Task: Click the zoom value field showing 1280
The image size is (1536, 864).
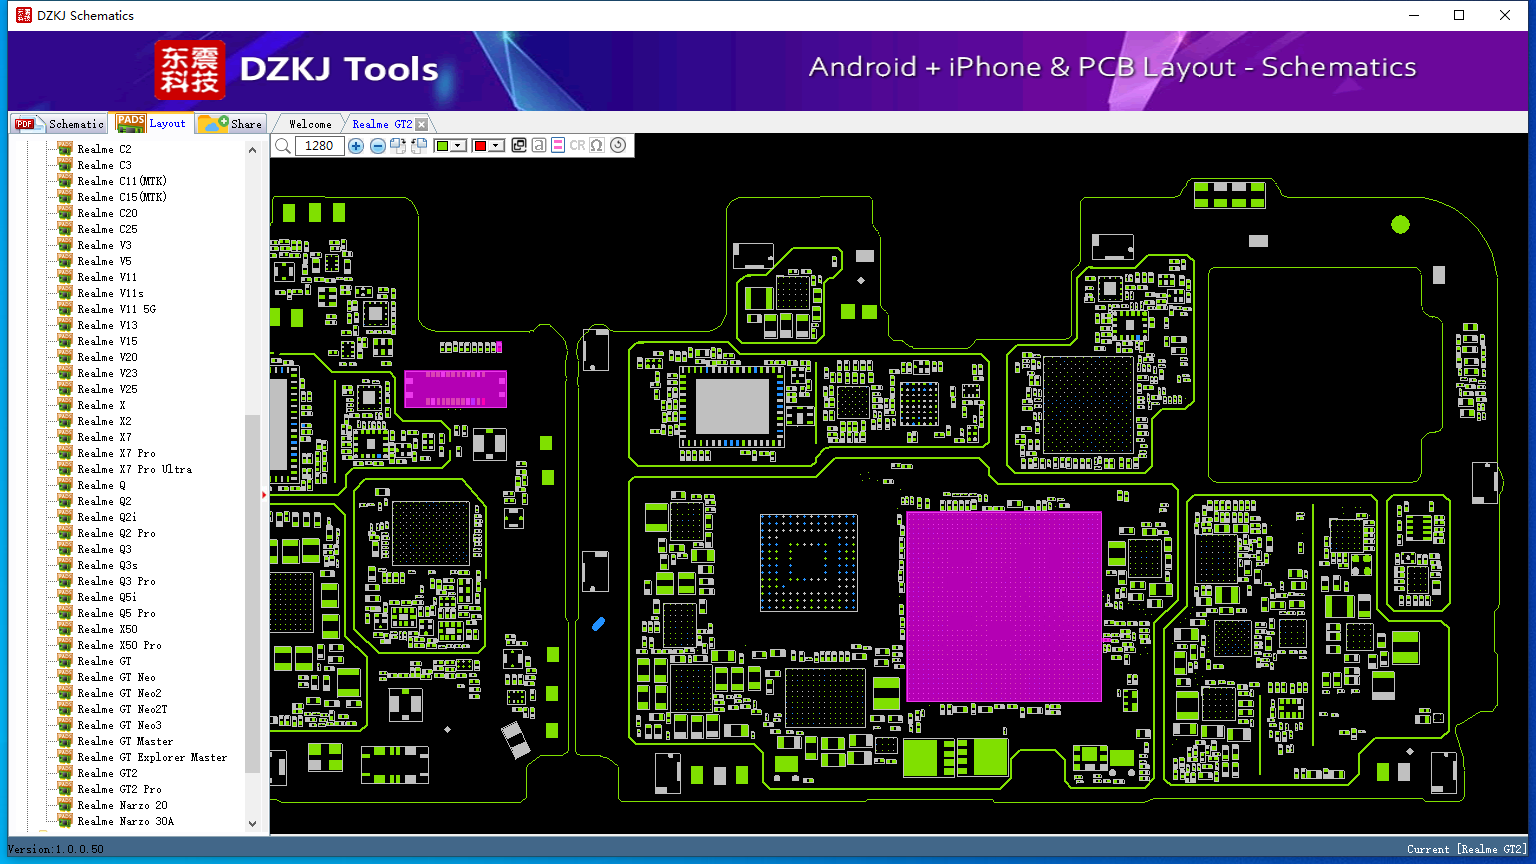Action: [x=319, y=146]
